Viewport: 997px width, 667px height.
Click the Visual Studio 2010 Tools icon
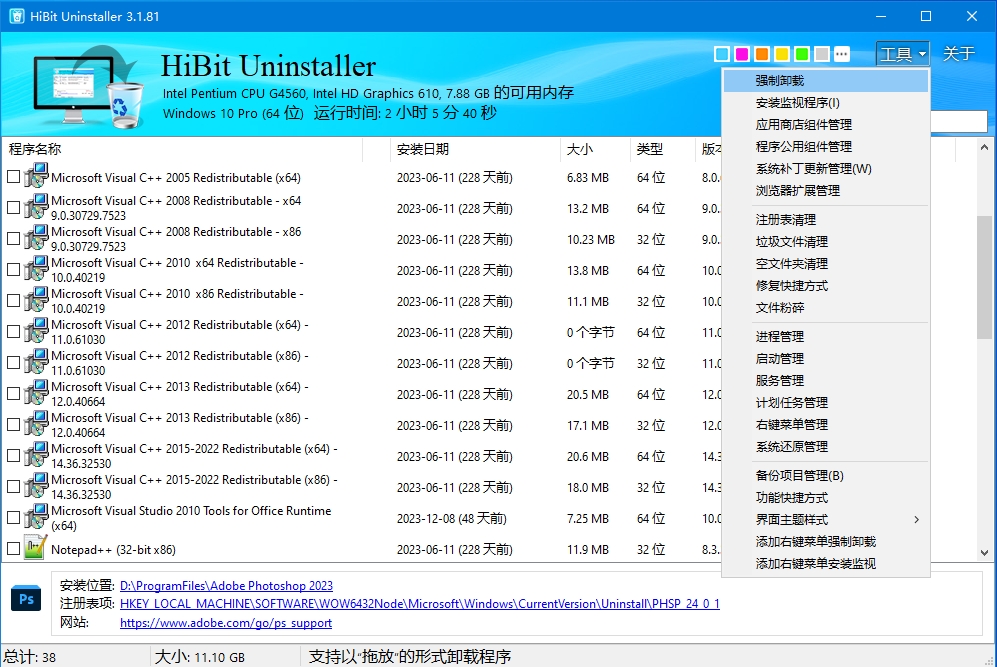pyautogui.click(x=36, y=518)
